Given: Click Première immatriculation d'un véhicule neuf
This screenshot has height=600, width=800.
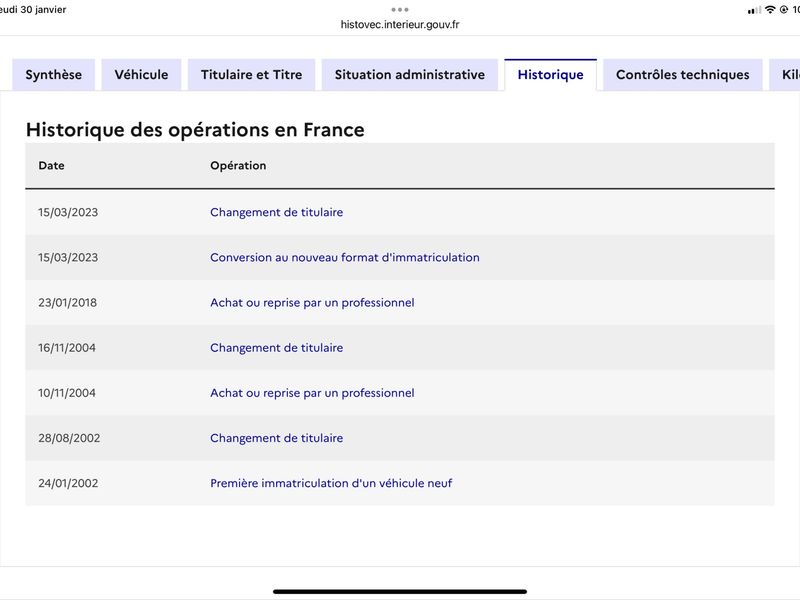Looking at the screenshot, I should (x=331, y=483).
